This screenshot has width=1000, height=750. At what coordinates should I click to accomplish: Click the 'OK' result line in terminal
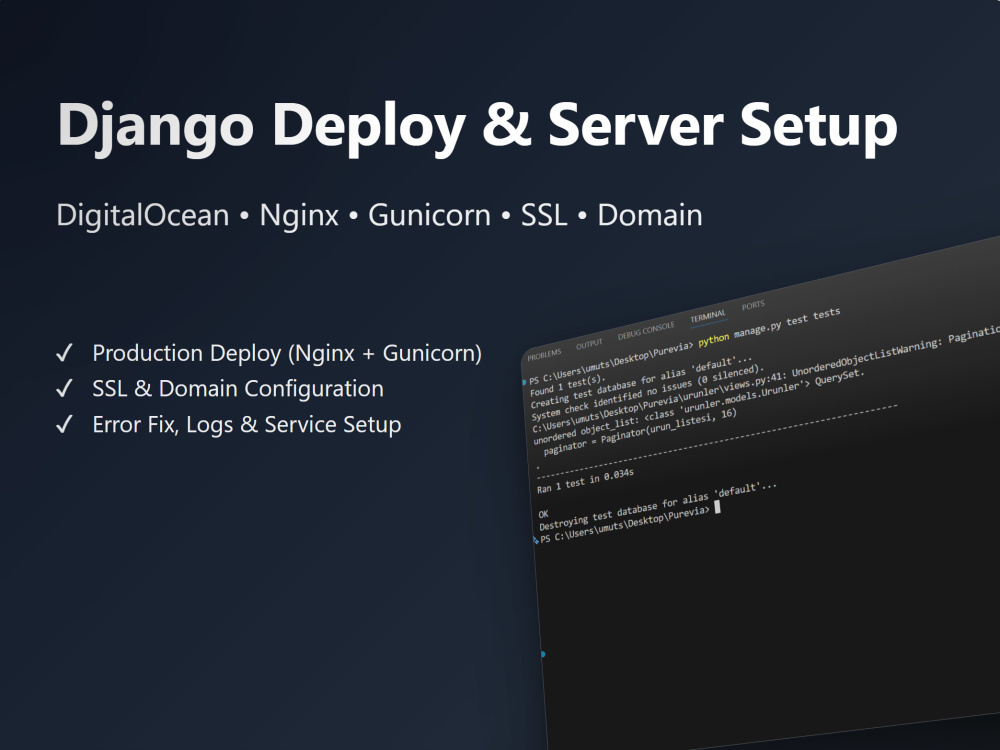[x=543, y=514]
